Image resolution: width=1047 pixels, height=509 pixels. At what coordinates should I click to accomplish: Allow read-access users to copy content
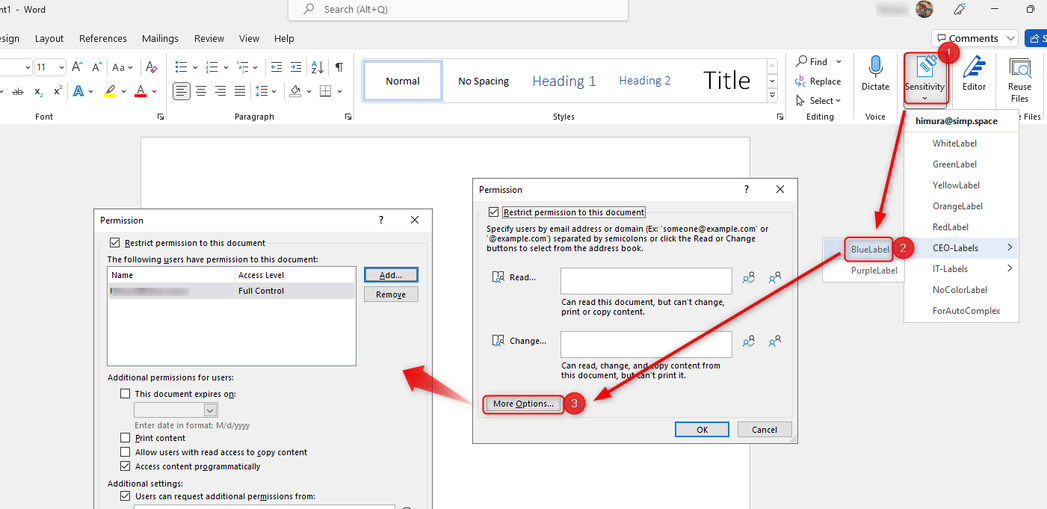(125, 452)
